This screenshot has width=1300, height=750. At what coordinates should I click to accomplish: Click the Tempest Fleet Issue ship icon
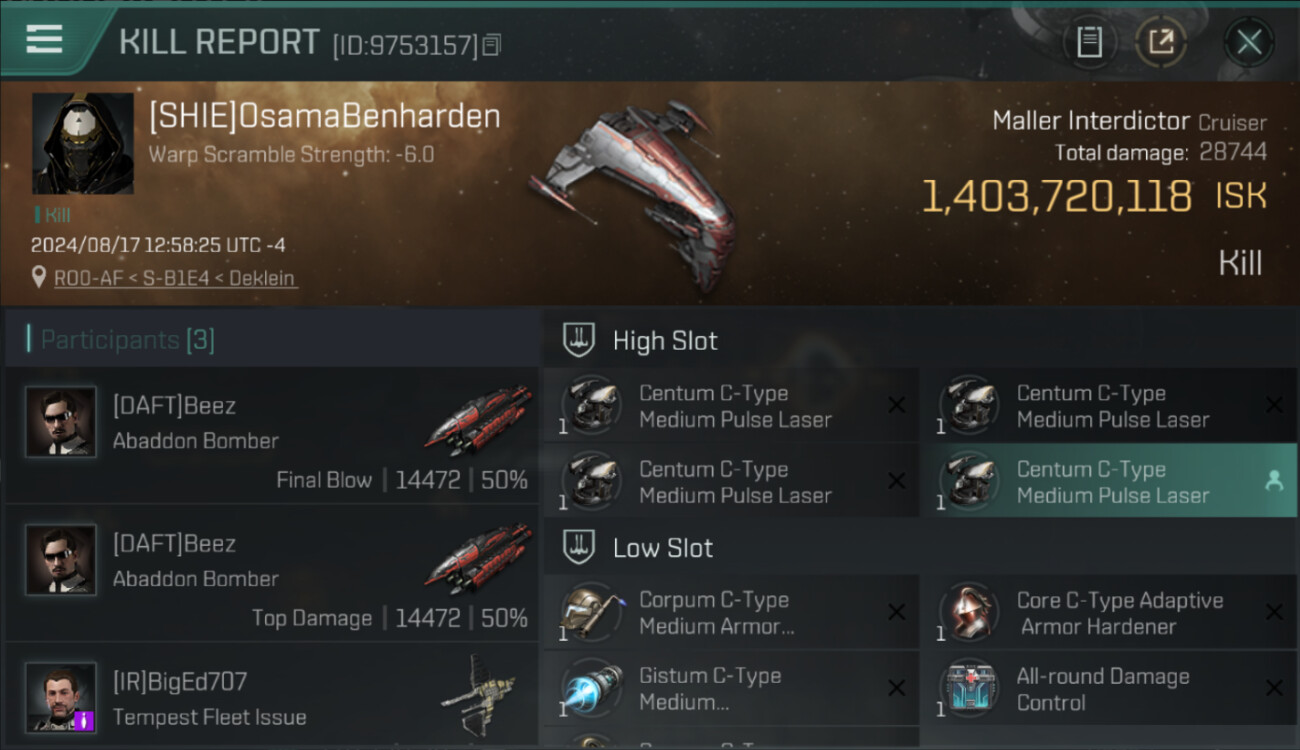479,691
